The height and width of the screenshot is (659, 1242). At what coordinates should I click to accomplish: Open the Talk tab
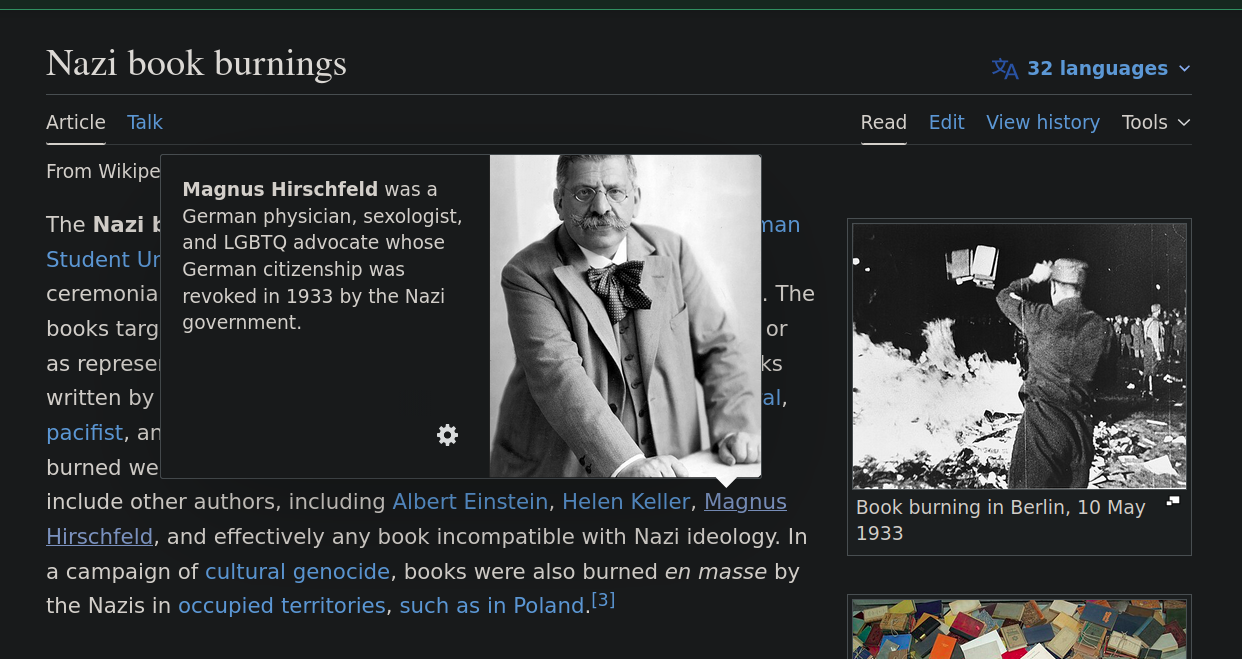pyautogui.click(x=145, y=122)
